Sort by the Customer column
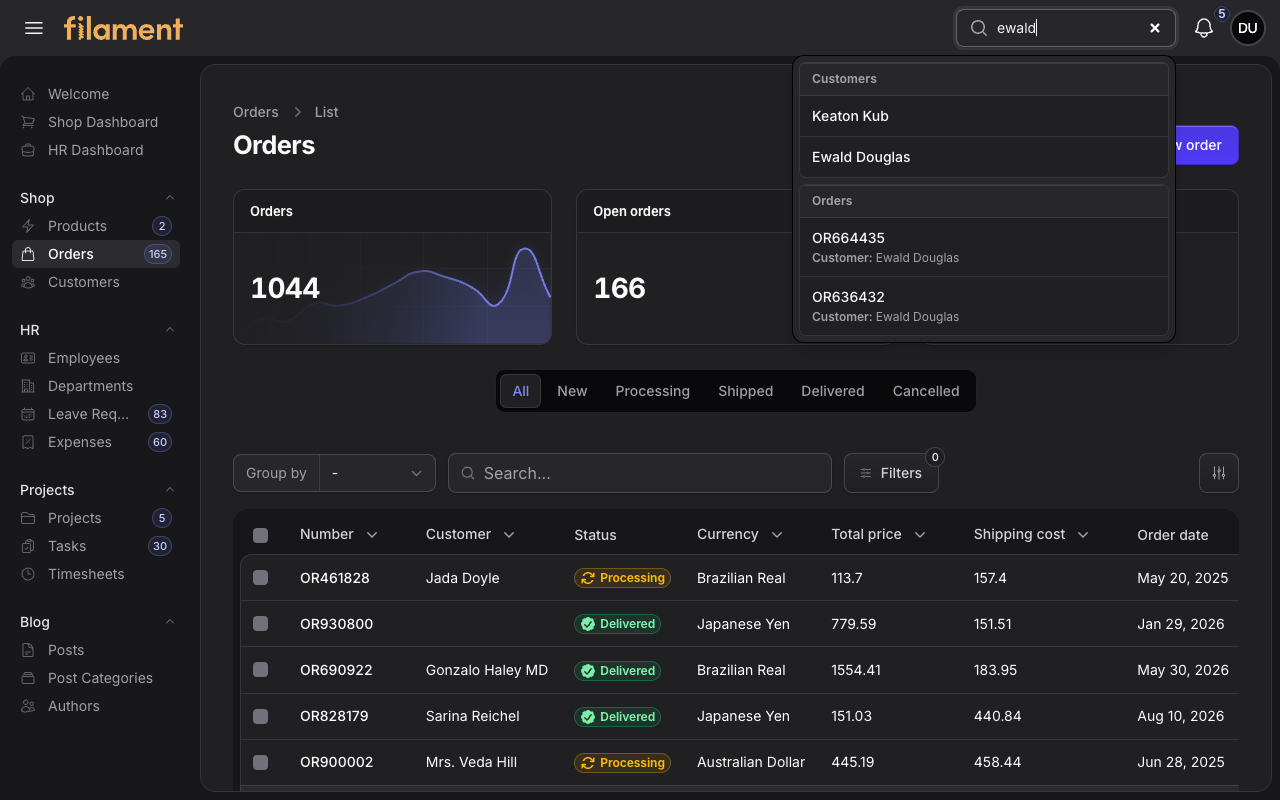Screen dimensions: 1280x800 coord(470,535)
